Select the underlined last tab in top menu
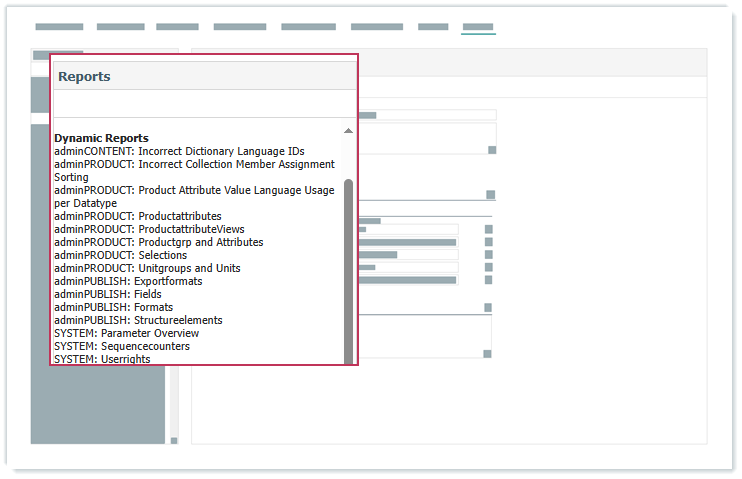Viewport: 742px width, 479px height. coord(478,27)
